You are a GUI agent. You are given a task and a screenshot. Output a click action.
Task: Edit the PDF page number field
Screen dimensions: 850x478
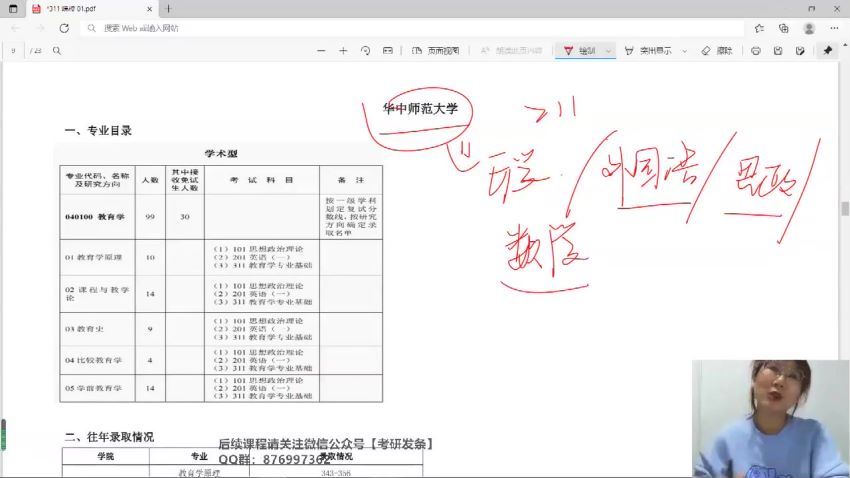(13, 50)
